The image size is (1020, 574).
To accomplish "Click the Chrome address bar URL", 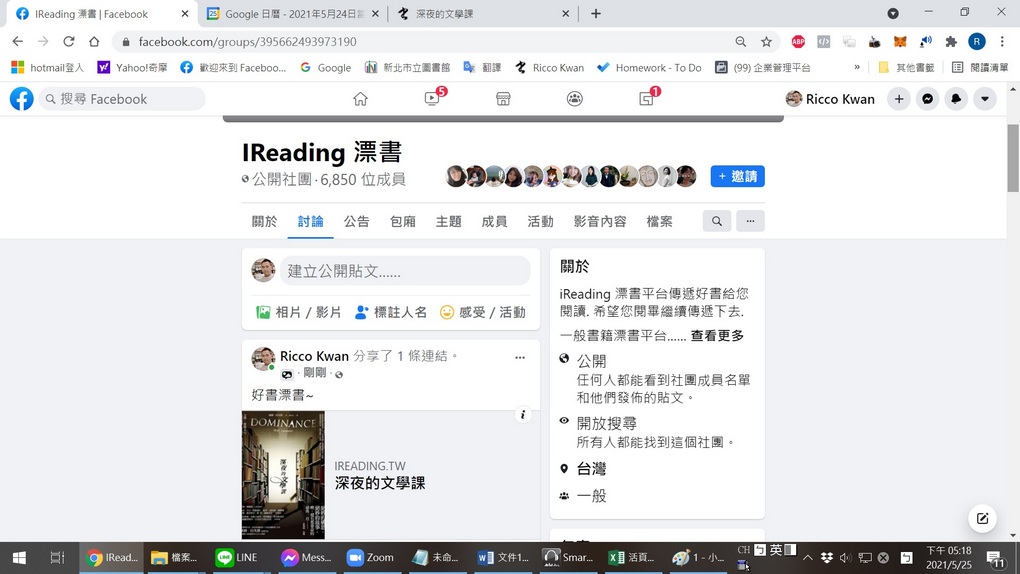I will [248, 42].
